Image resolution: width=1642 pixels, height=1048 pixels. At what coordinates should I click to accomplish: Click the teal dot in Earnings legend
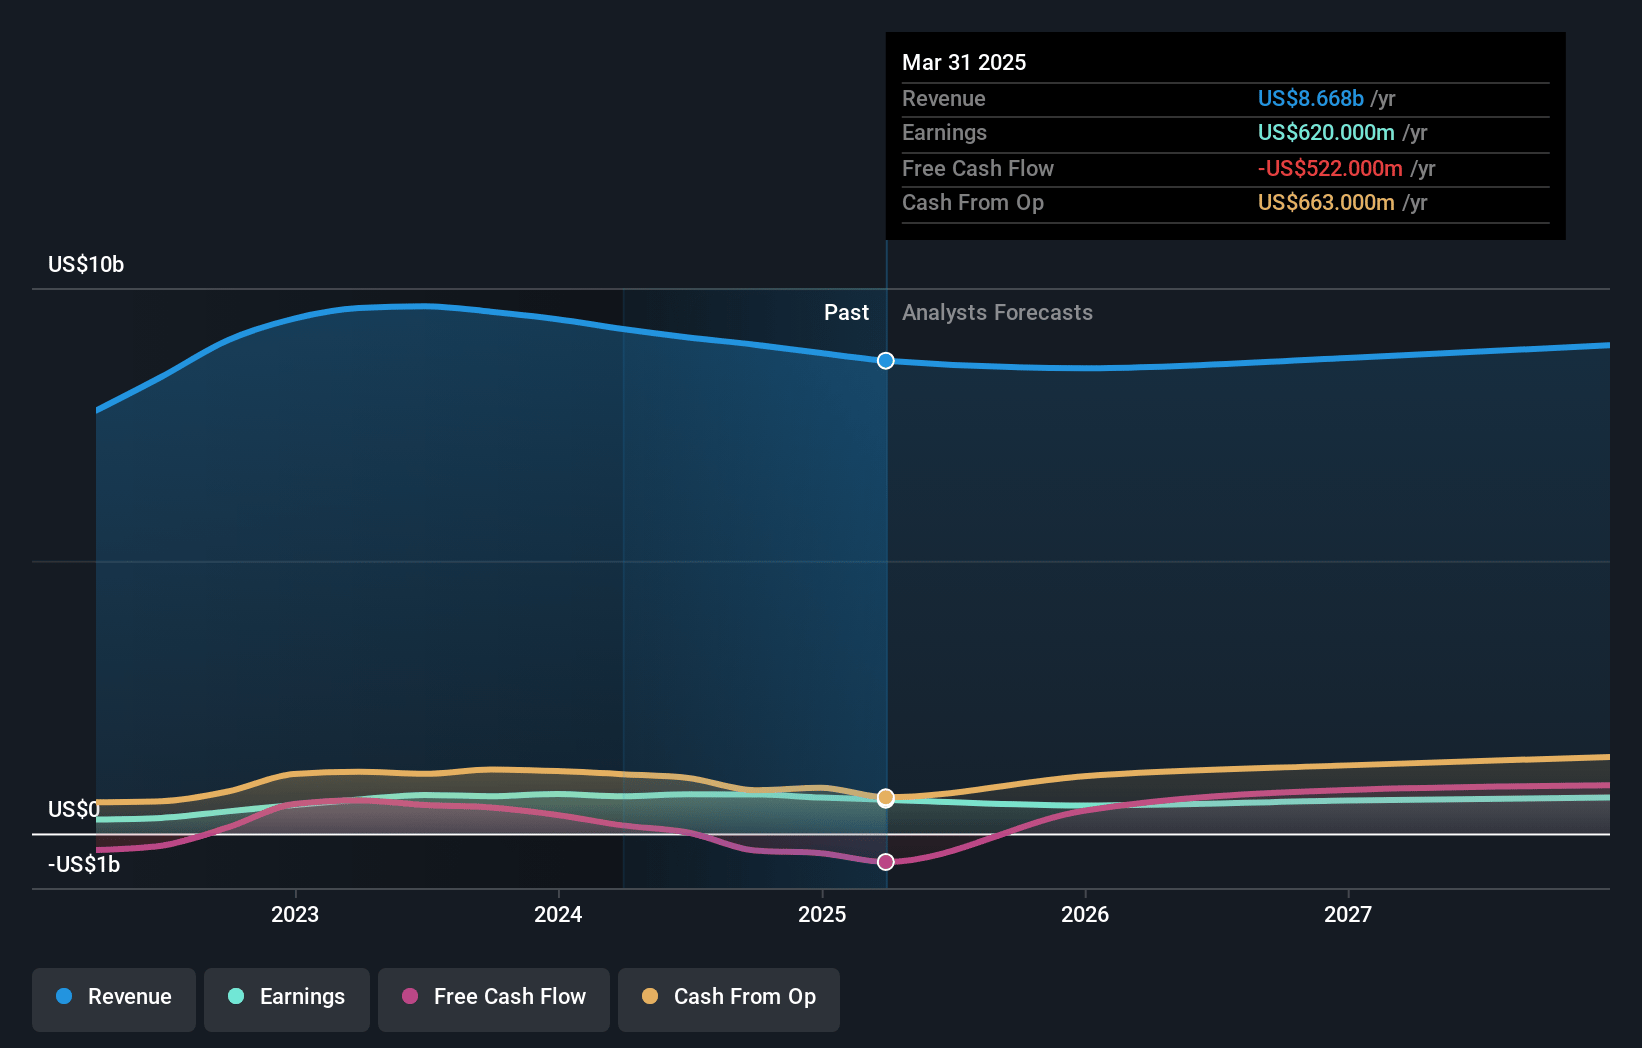(236, 996)
